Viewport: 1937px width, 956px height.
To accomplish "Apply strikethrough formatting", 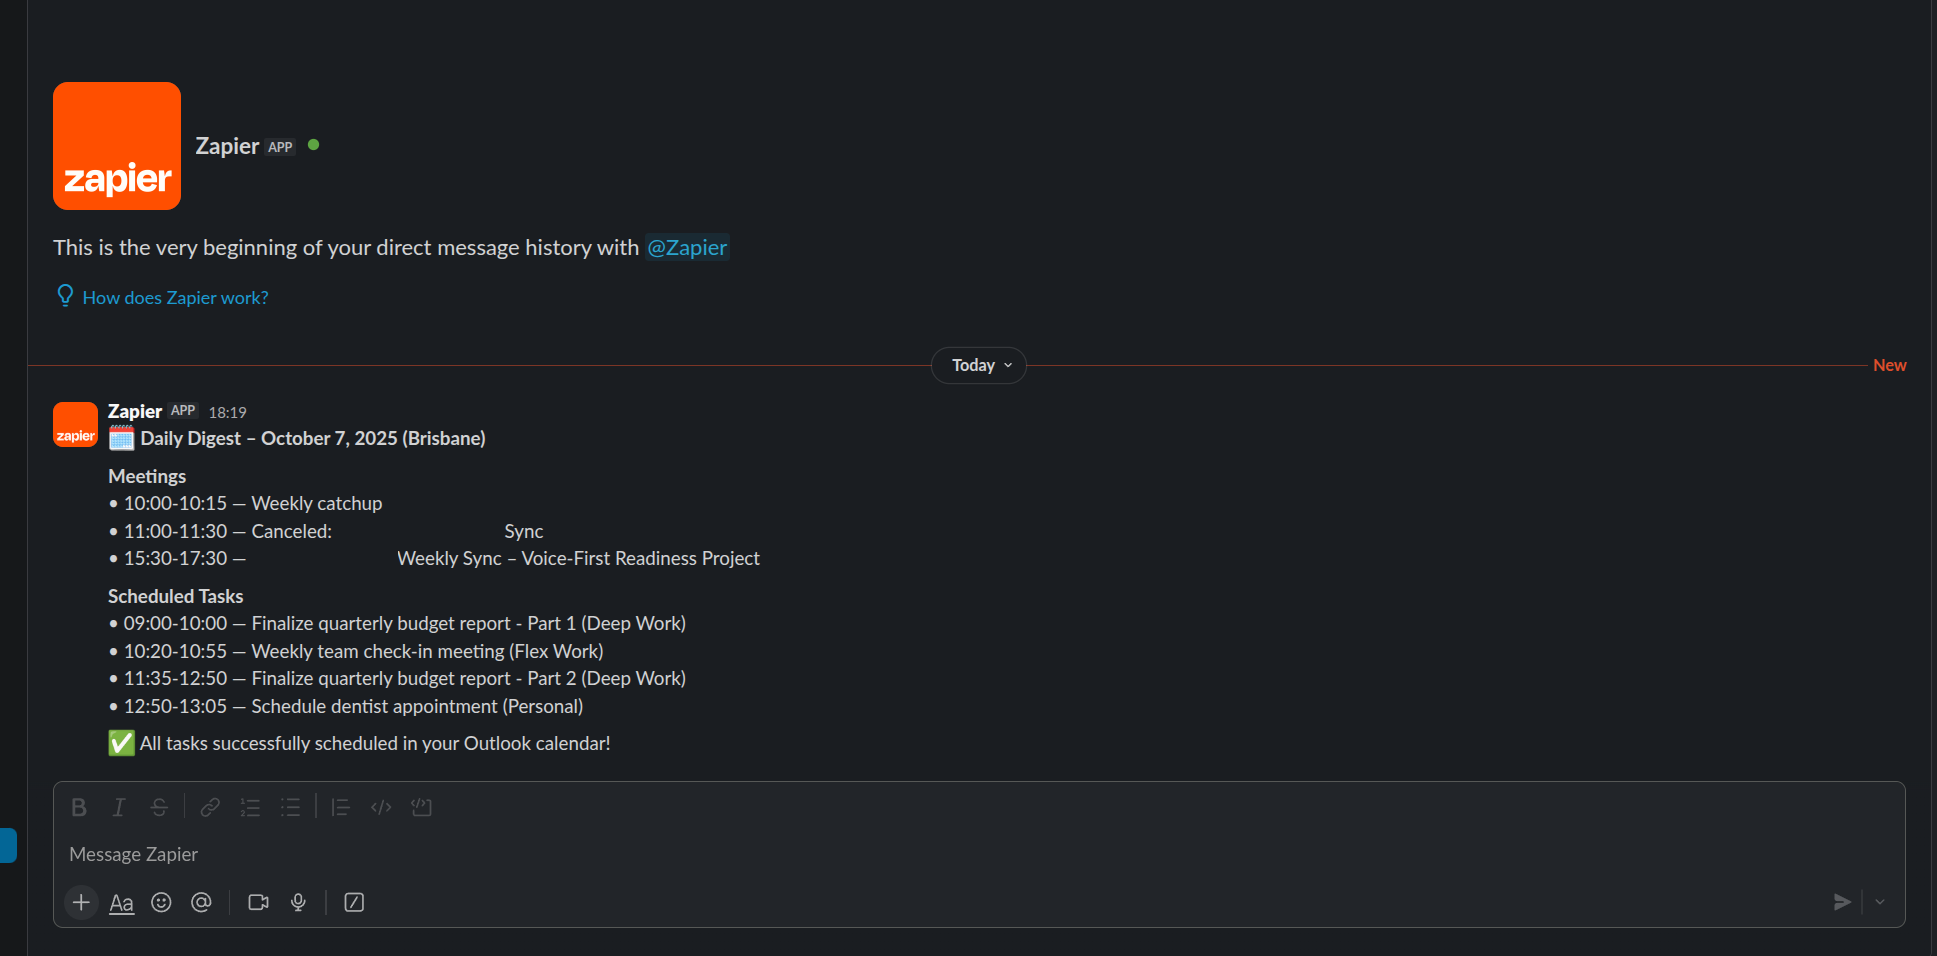I will coord(159,807).
